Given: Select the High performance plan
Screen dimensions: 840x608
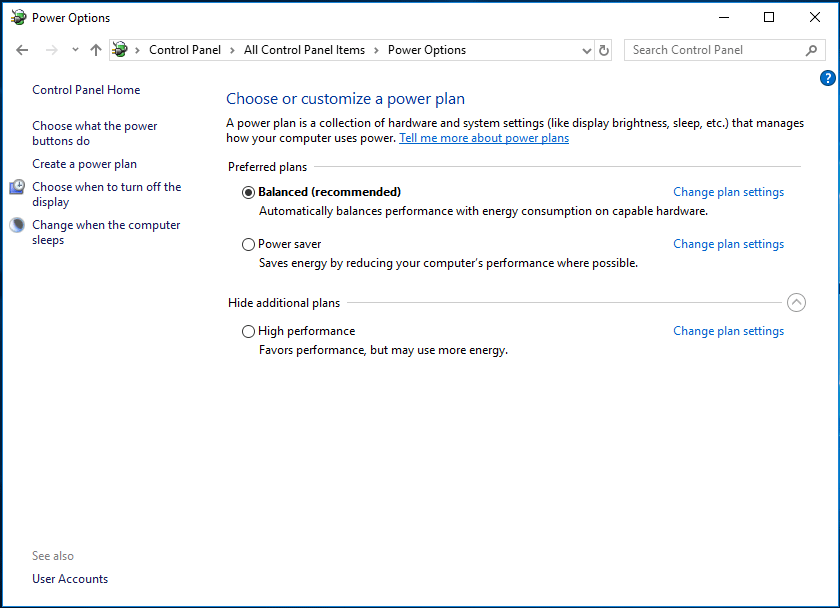Looking at the screenshot, I should pos(247,330).
